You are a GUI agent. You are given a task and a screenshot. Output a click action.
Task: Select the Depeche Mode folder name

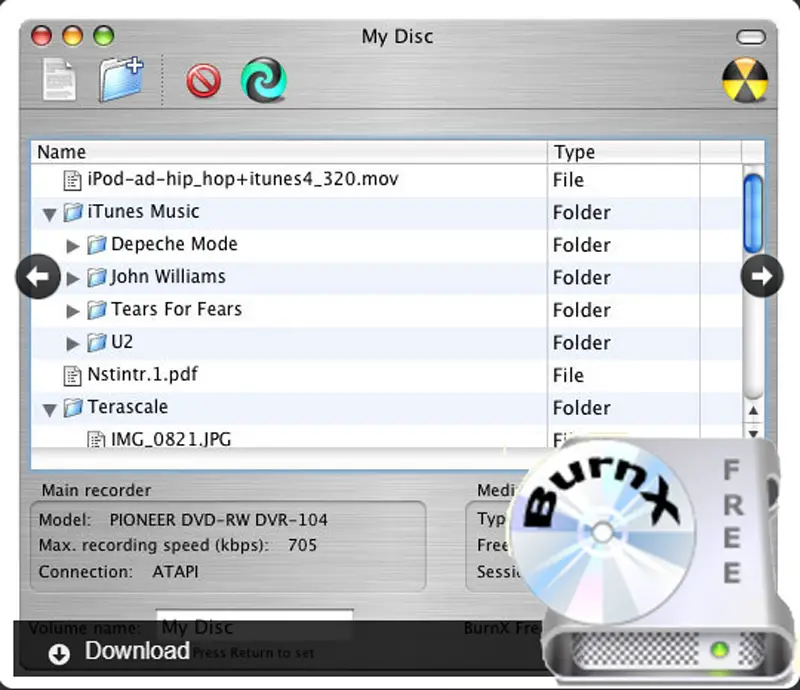(174, 244)
